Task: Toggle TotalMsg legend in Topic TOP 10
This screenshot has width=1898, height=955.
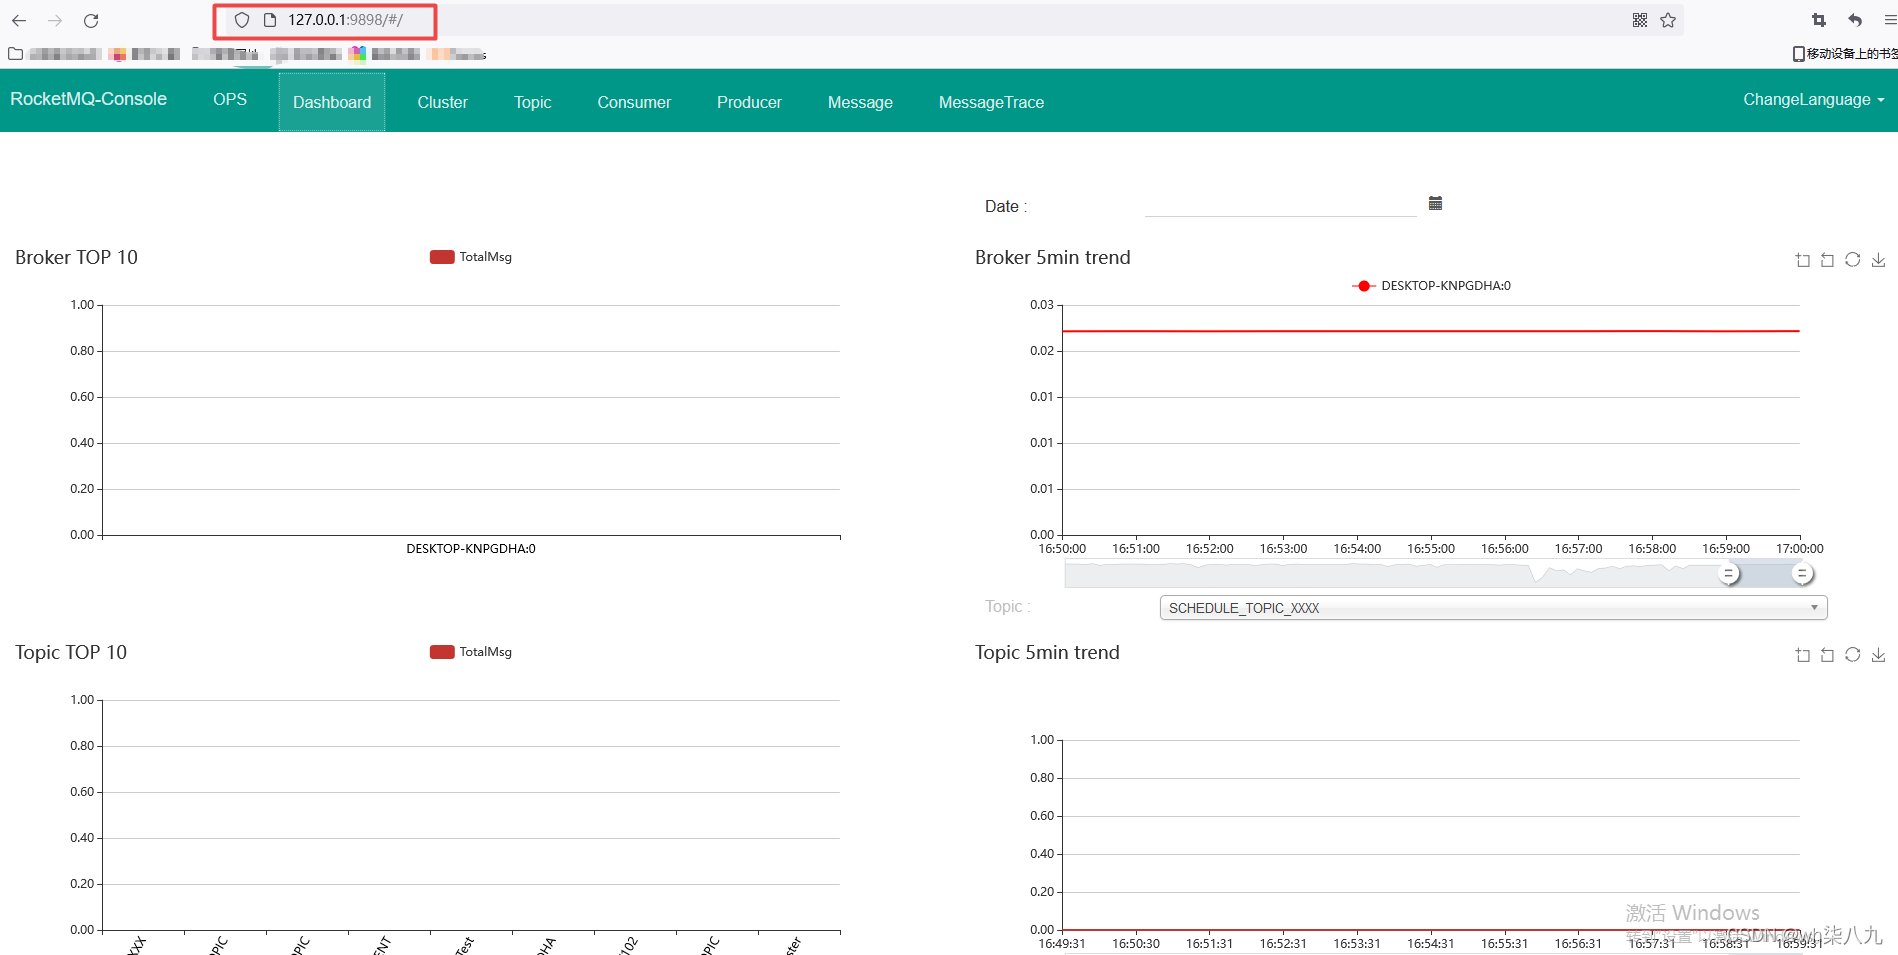Action: coord(471,652)
